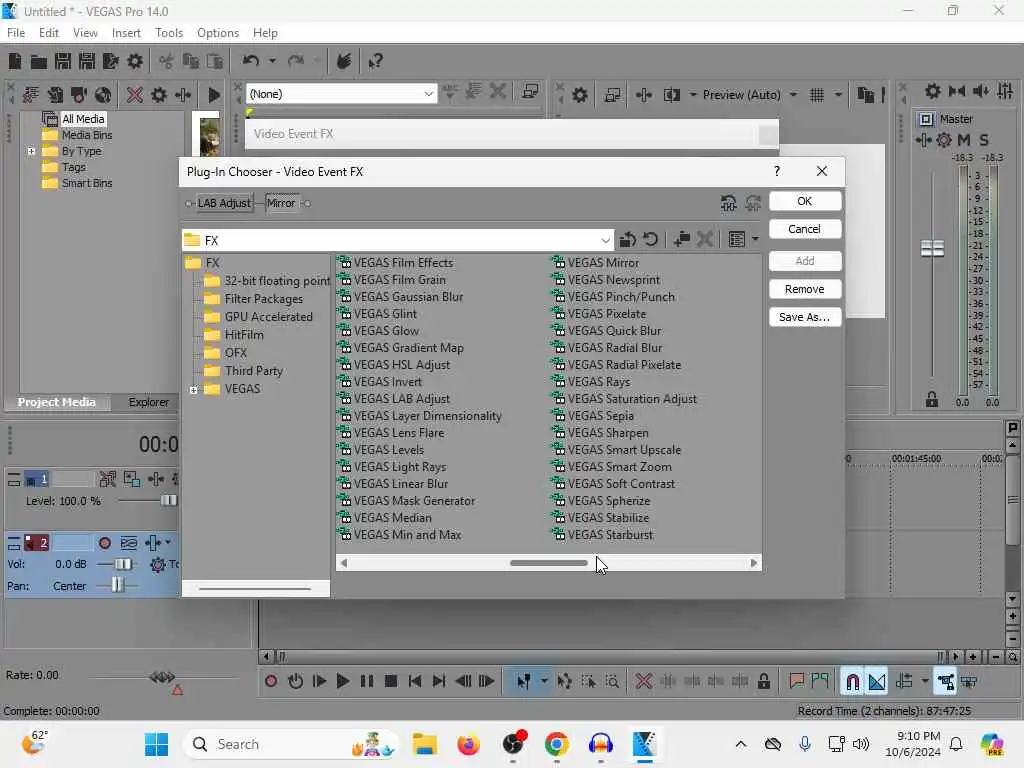Click the audio track Pan slider
This screenshot has height=768, width=1024.
[x=117, y=586]
